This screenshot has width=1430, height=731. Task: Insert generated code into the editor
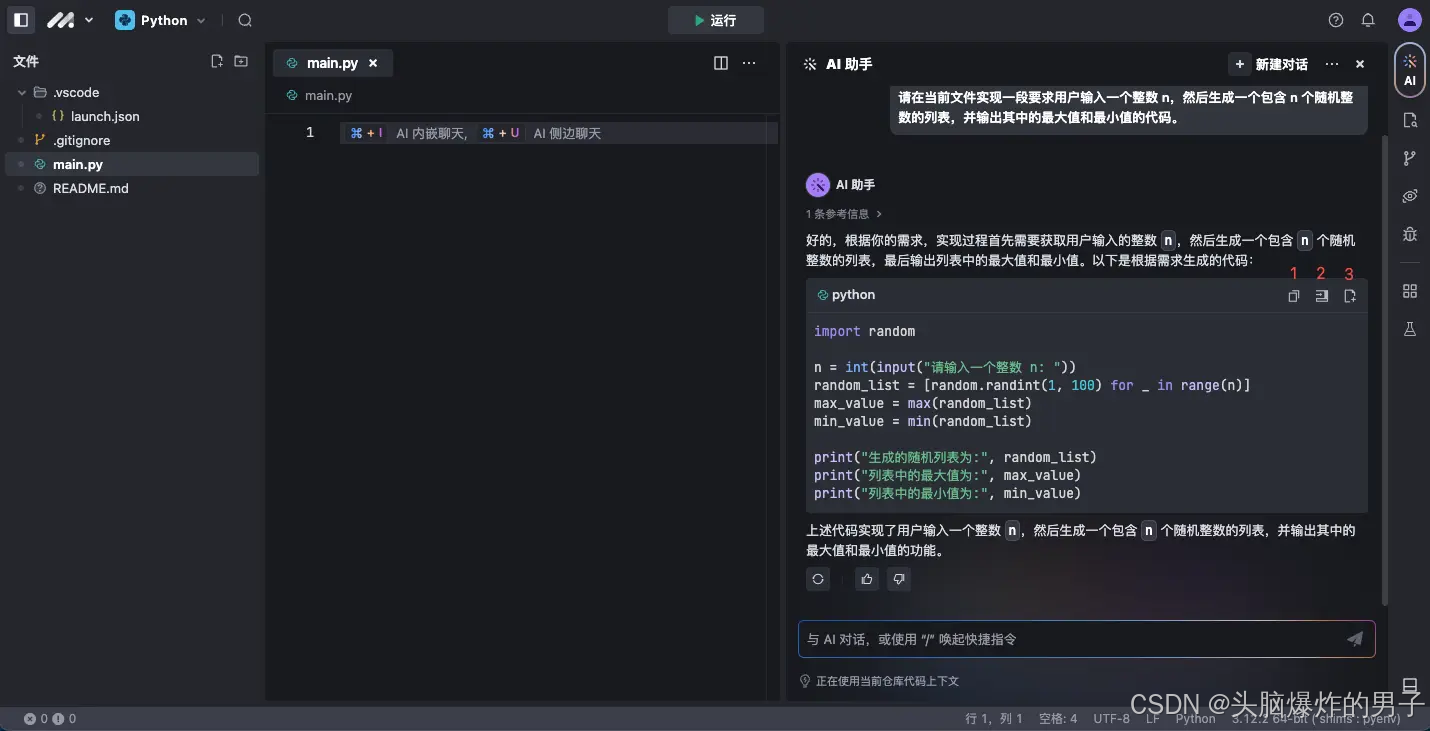(x=1321, y=296)
